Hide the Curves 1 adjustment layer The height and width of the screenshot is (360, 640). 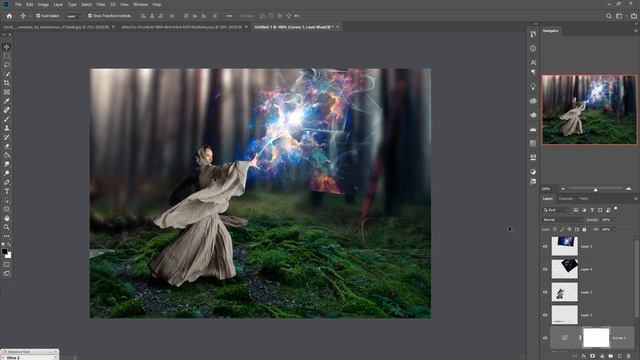[545, 338]
